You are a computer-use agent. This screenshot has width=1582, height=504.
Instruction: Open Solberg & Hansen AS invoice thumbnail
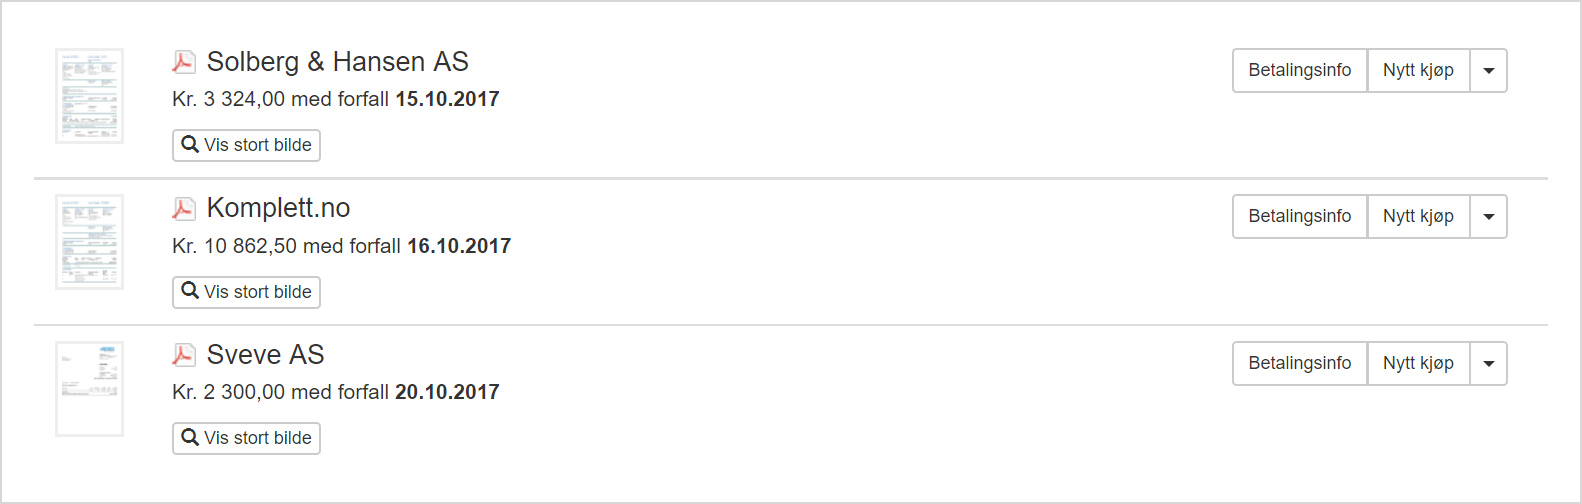pos(89,96)
